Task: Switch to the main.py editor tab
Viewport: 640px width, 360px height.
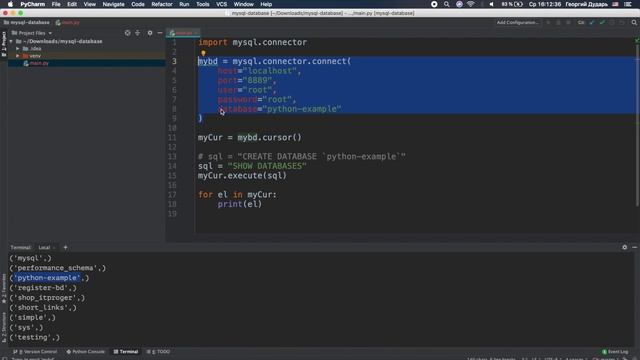Action: [182, 33]
